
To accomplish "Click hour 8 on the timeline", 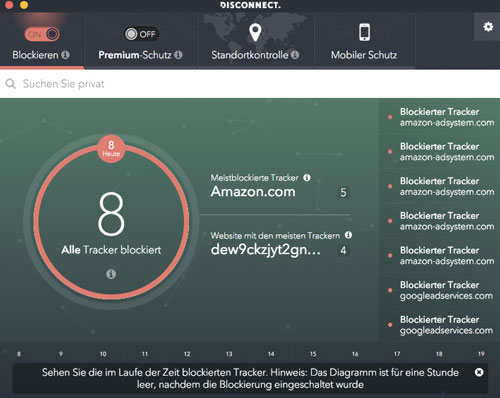I will tap(19, 354).
